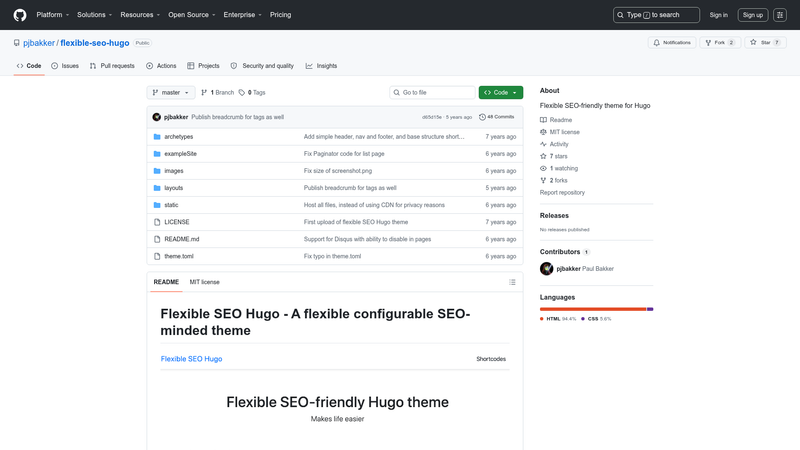The width and height of the screenshot is (800, 450).
Task: Open Security and quality tab
Action: coord(262,66)
